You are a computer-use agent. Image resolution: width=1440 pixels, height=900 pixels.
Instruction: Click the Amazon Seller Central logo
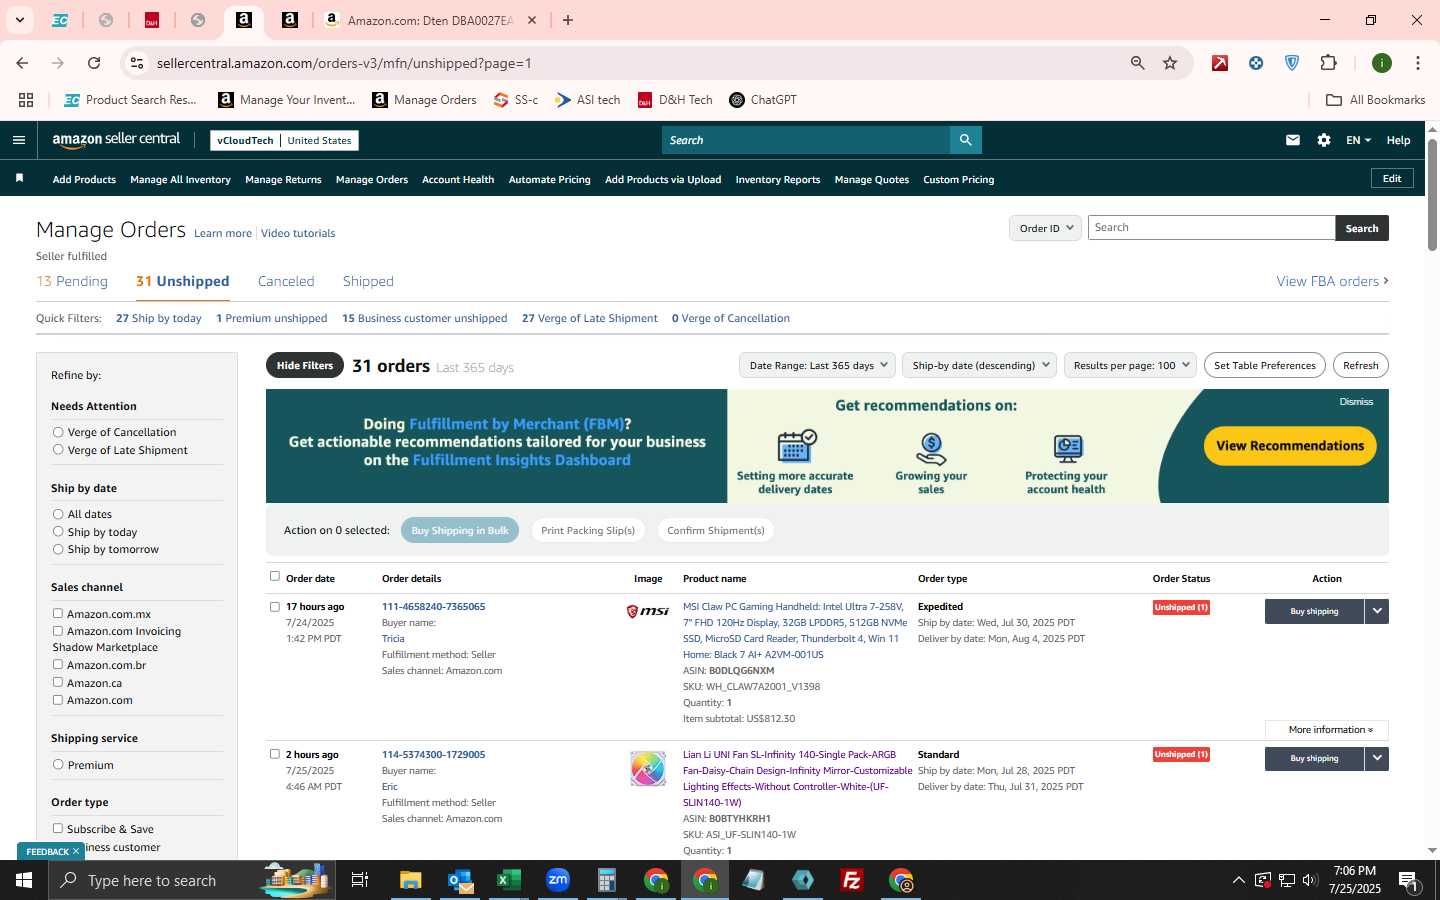tap(116, 140)
